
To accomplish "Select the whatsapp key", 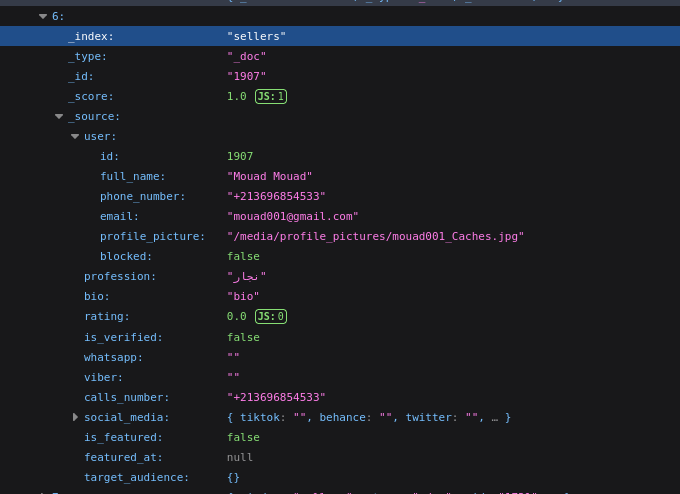I will (113, 357).
